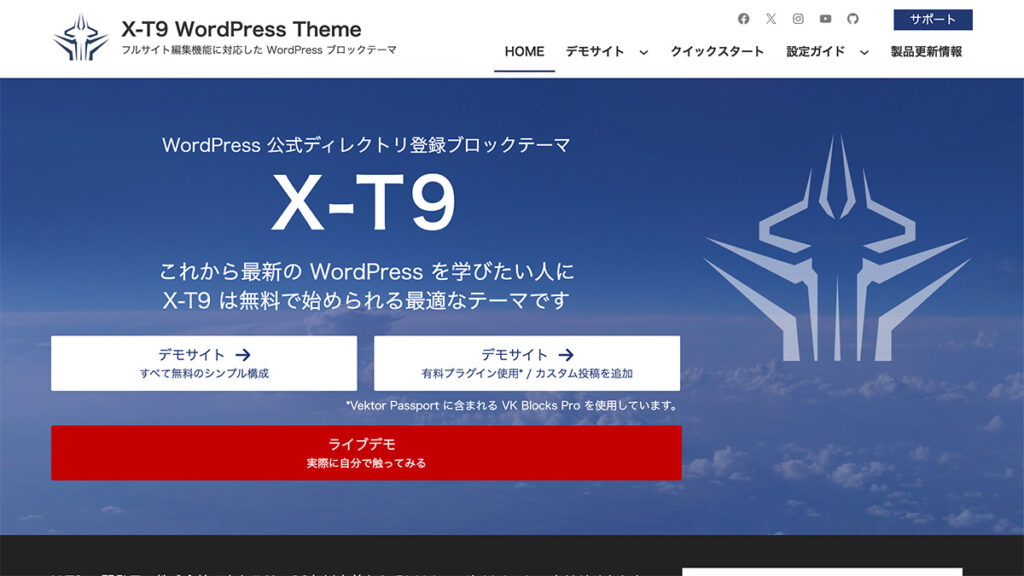
Task: Click the サポート button
Action: click(933, 20)
